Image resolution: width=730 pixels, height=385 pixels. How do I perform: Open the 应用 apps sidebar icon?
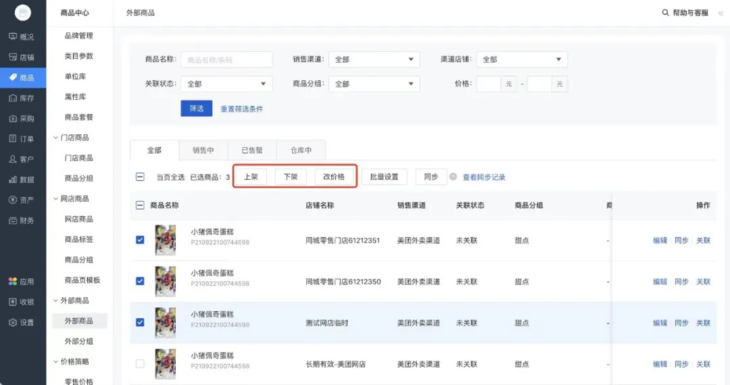click(13, 281)
